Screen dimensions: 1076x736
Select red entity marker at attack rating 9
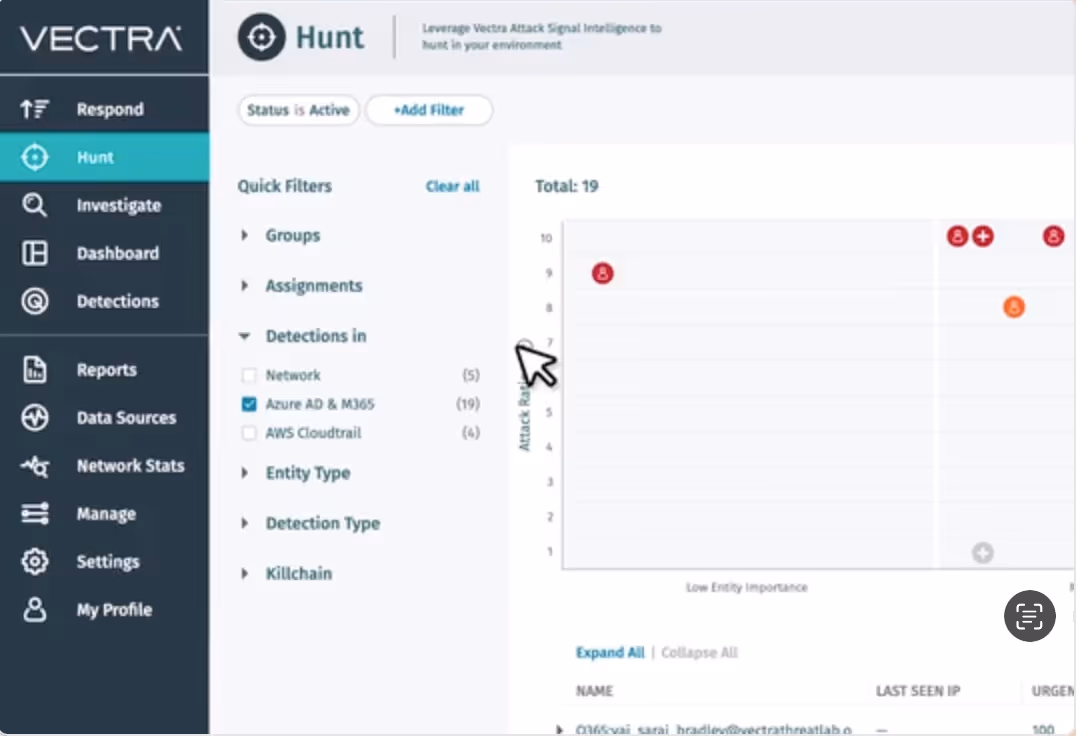(603, 274)
